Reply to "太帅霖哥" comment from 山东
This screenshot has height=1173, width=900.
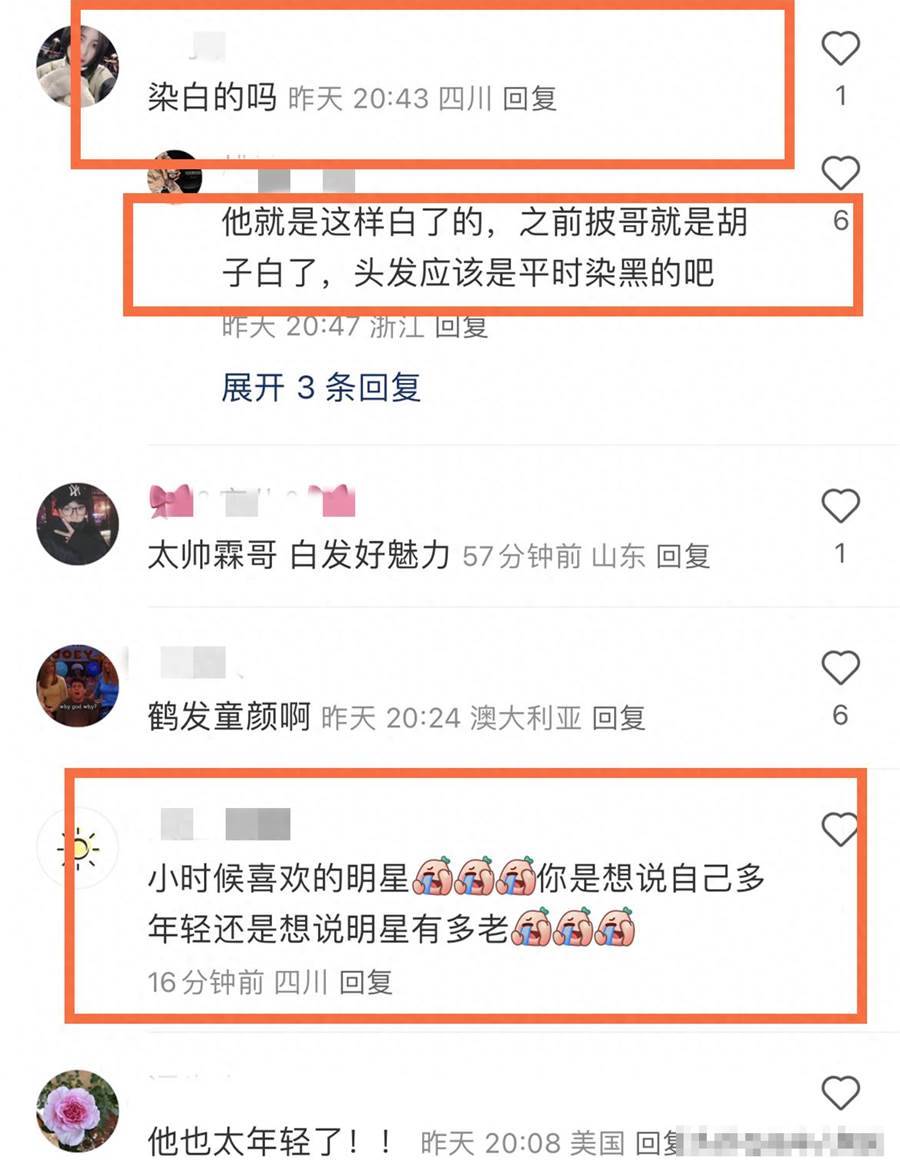point(682,556)
